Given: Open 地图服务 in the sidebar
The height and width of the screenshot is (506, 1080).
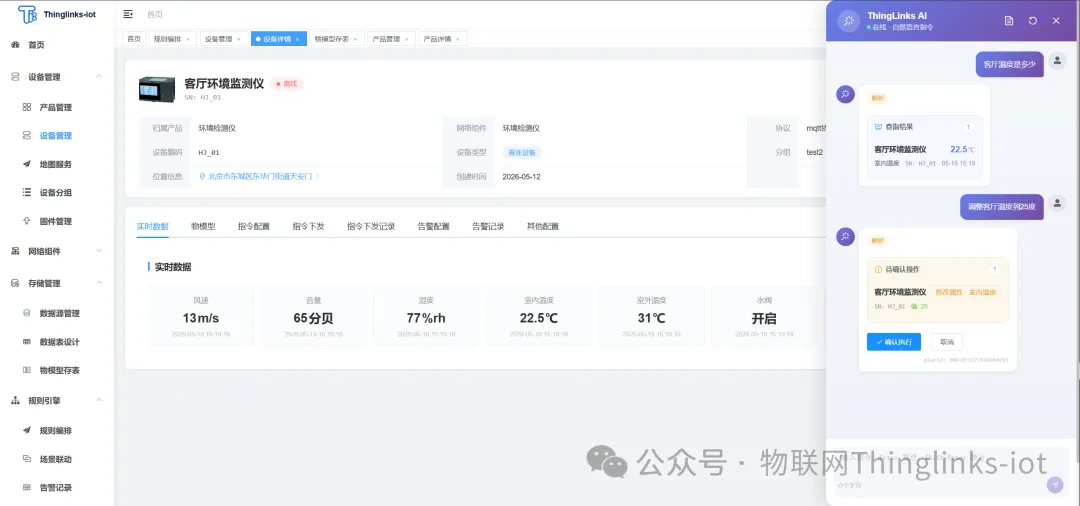Looking at the screenshot, I should click(x=55, y=164).
